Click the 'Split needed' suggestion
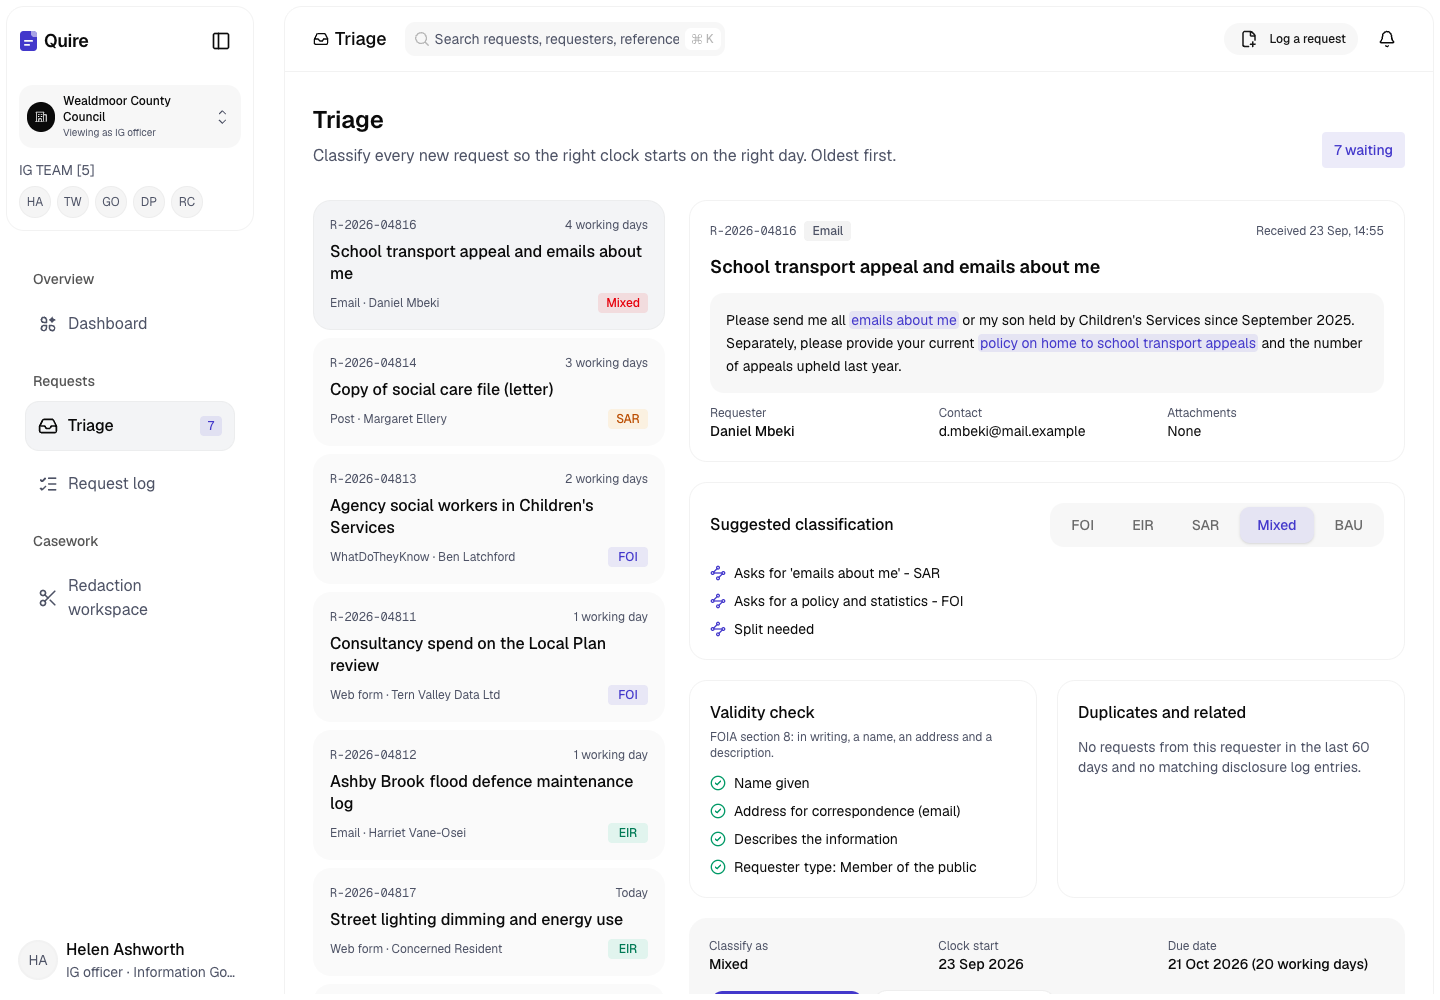Viewport: 1440px width, 1000px height. (774, 629)
